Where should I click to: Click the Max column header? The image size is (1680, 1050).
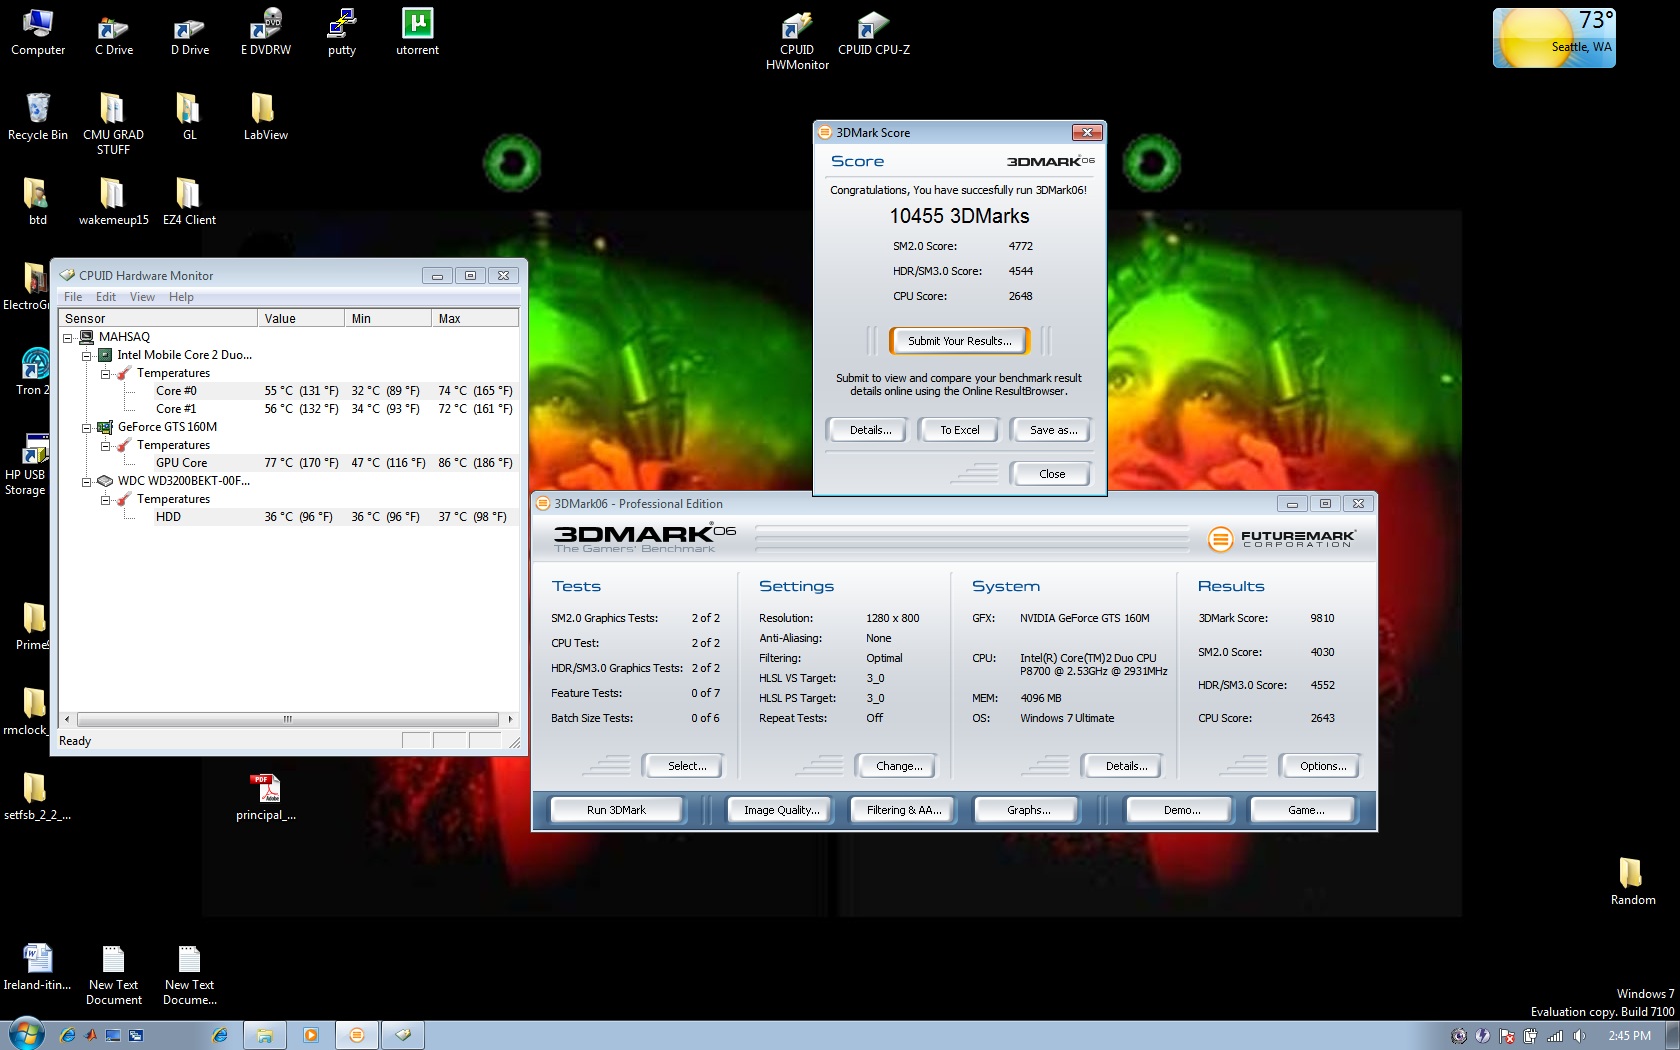tap(476, 318)
